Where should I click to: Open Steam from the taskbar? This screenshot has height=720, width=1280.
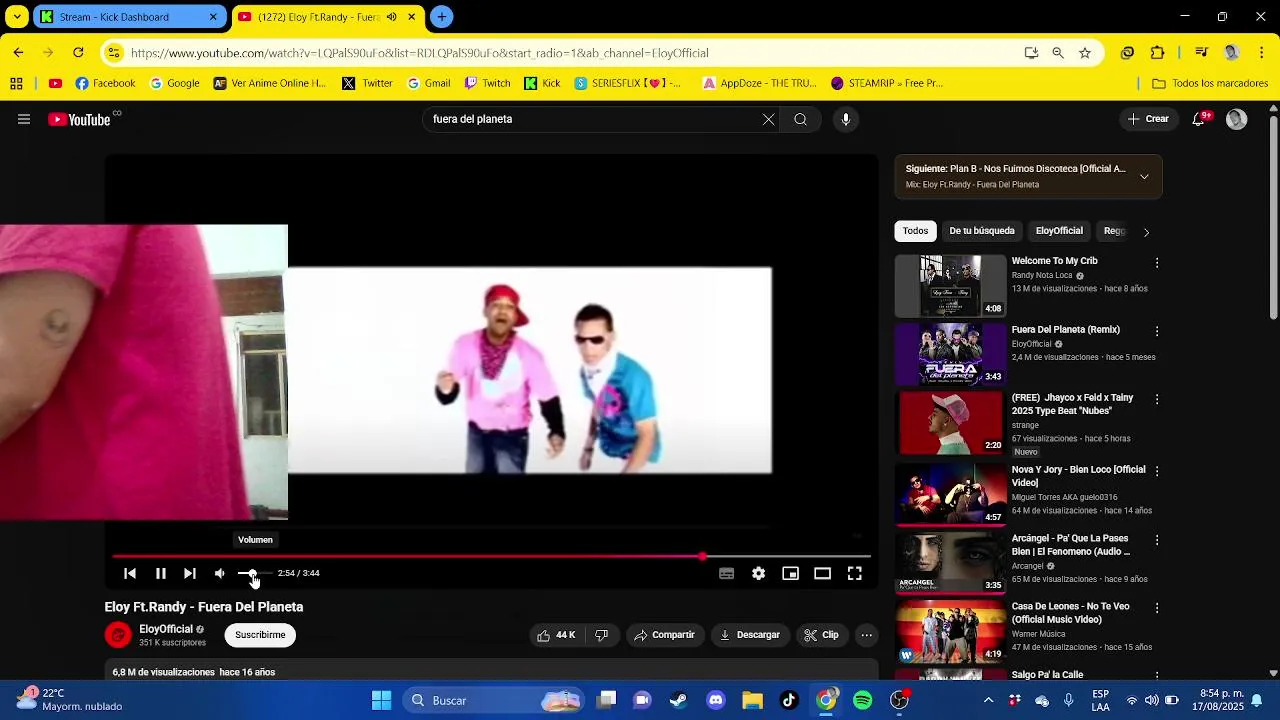tap(678, 700)
